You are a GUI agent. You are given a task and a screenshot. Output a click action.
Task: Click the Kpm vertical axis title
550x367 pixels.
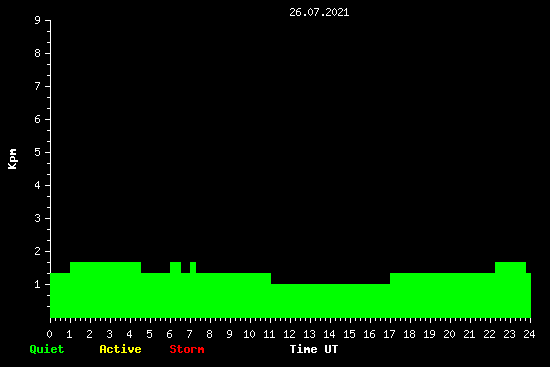pyautogui.click(x=12, y=159)
